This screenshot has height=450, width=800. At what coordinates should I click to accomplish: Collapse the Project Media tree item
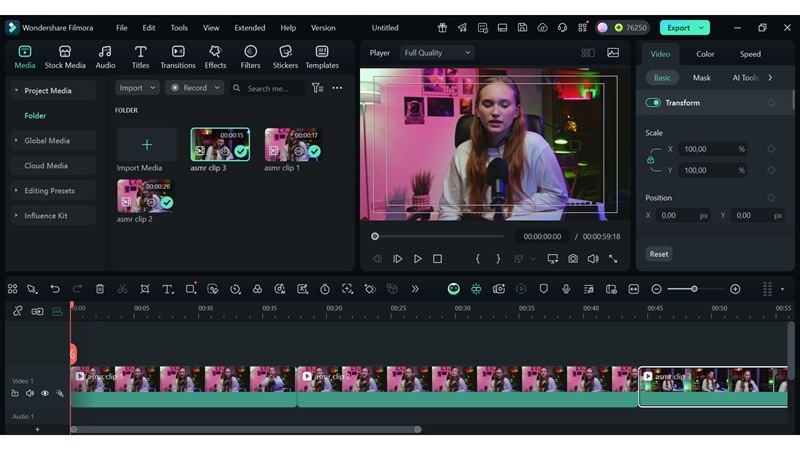[x=16, y=90]
